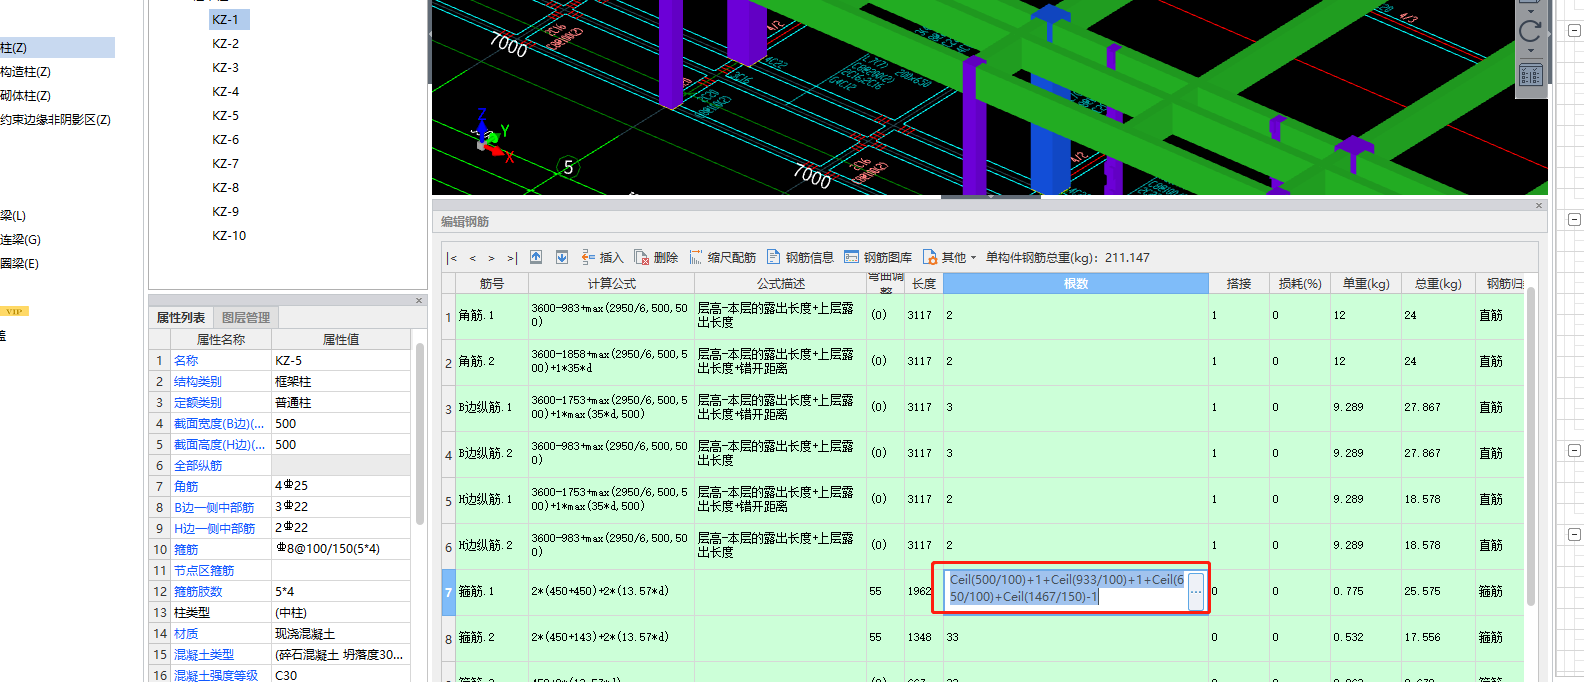Click 材质 value 现浇混凝土
This screenshot has height=682, width=1584.
[341, 633]
